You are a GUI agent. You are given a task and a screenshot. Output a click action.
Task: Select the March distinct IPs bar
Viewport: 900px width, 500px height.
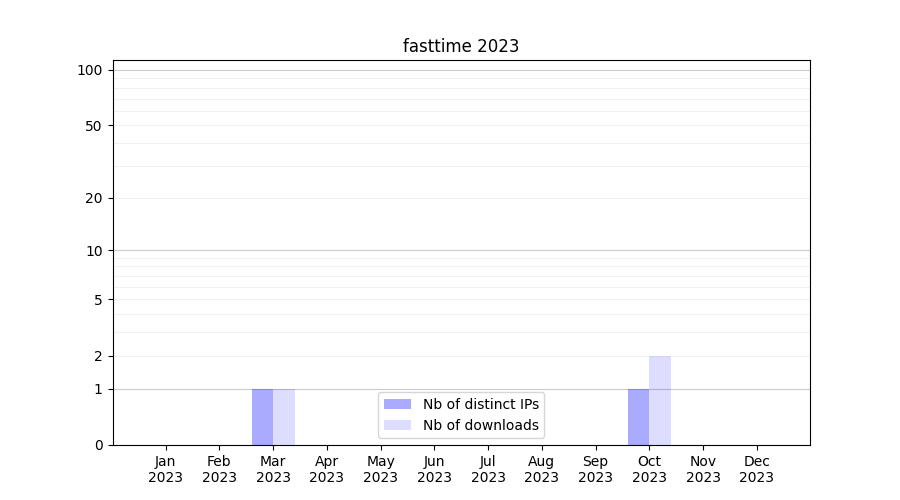(x=262, y=417)
